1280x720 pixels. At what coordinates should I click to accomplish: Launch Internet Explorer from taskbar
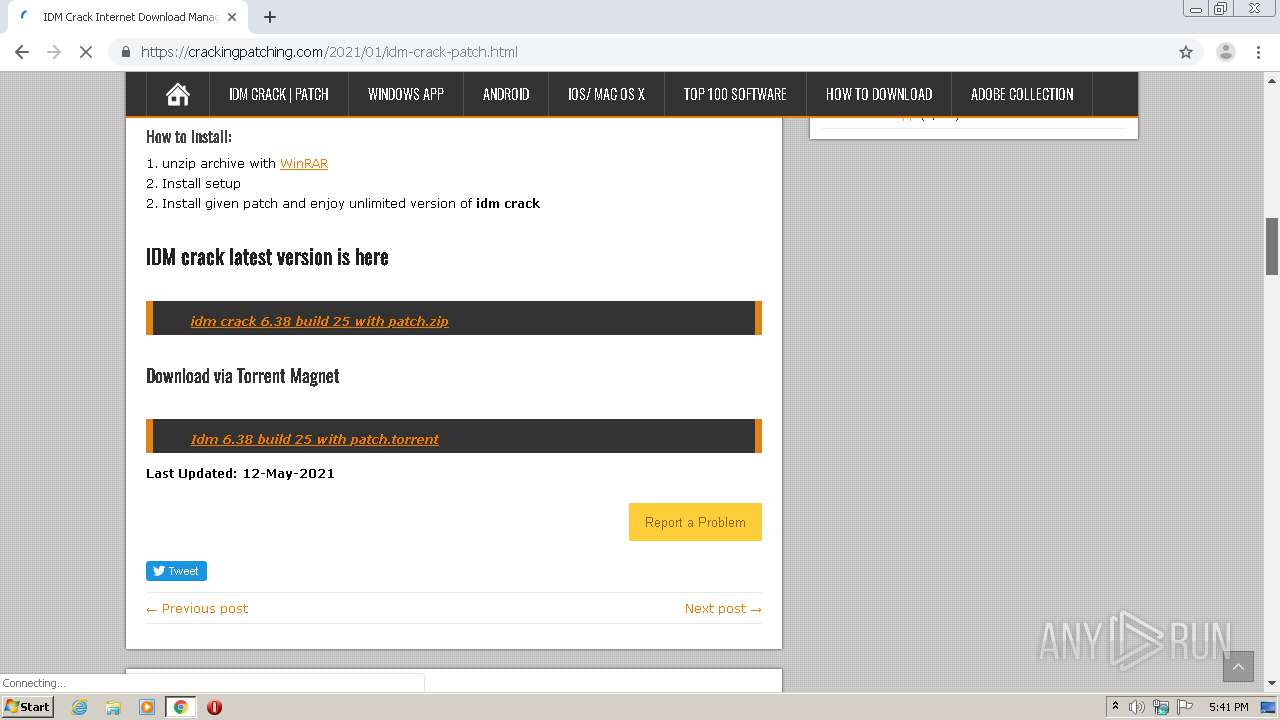79,707
